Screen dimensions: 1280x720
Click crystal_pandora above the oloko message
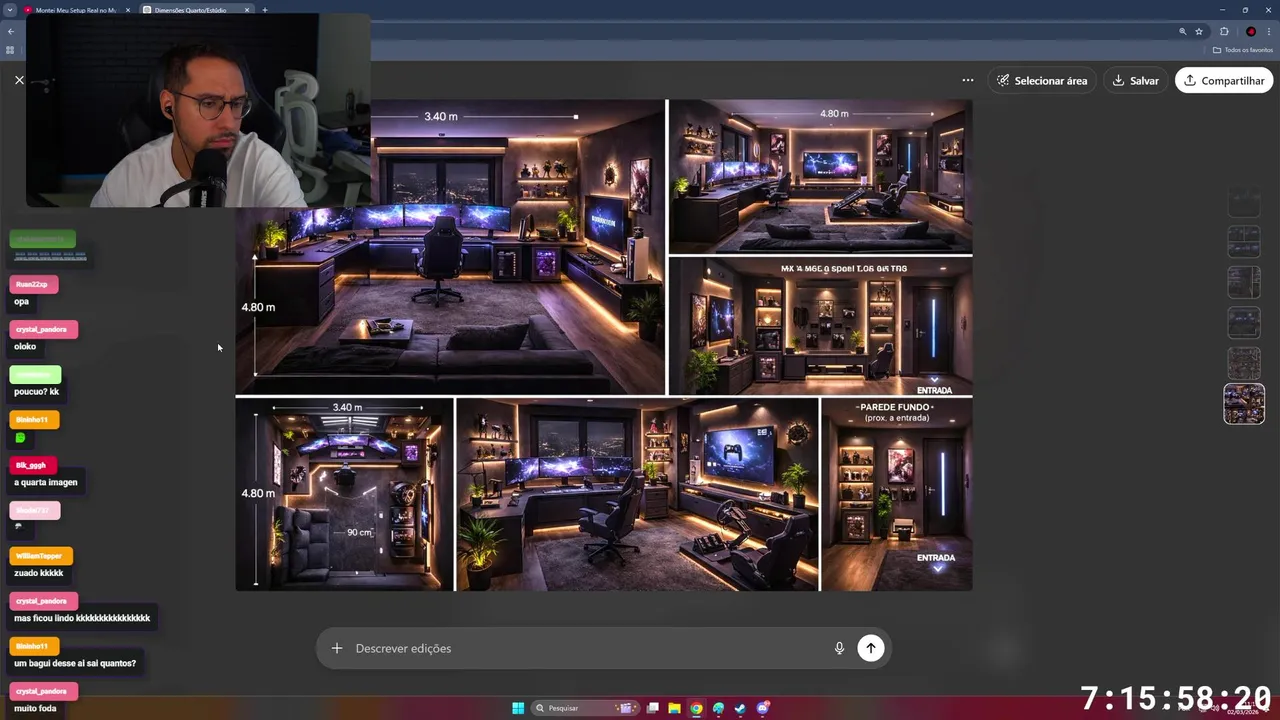41,330
